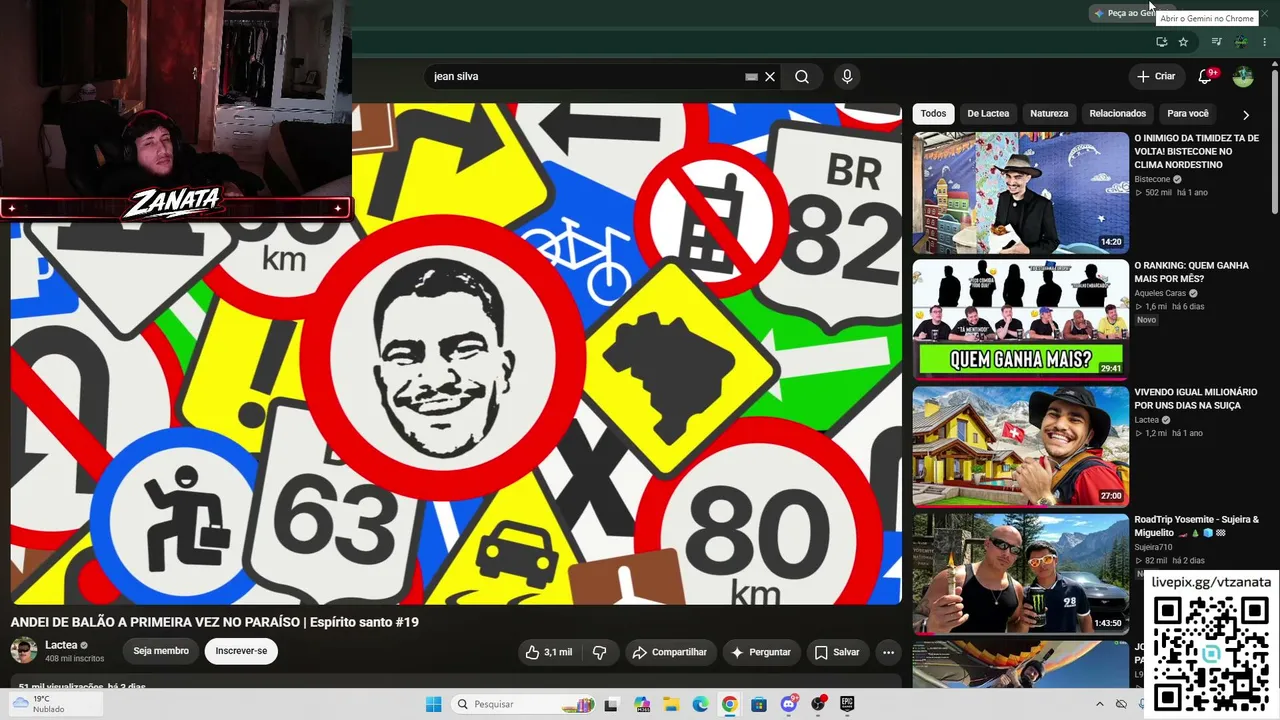Open Task View on the taskbar
Image resolution: width=1280 pixels, height=720 pixels.
point(611,704)
